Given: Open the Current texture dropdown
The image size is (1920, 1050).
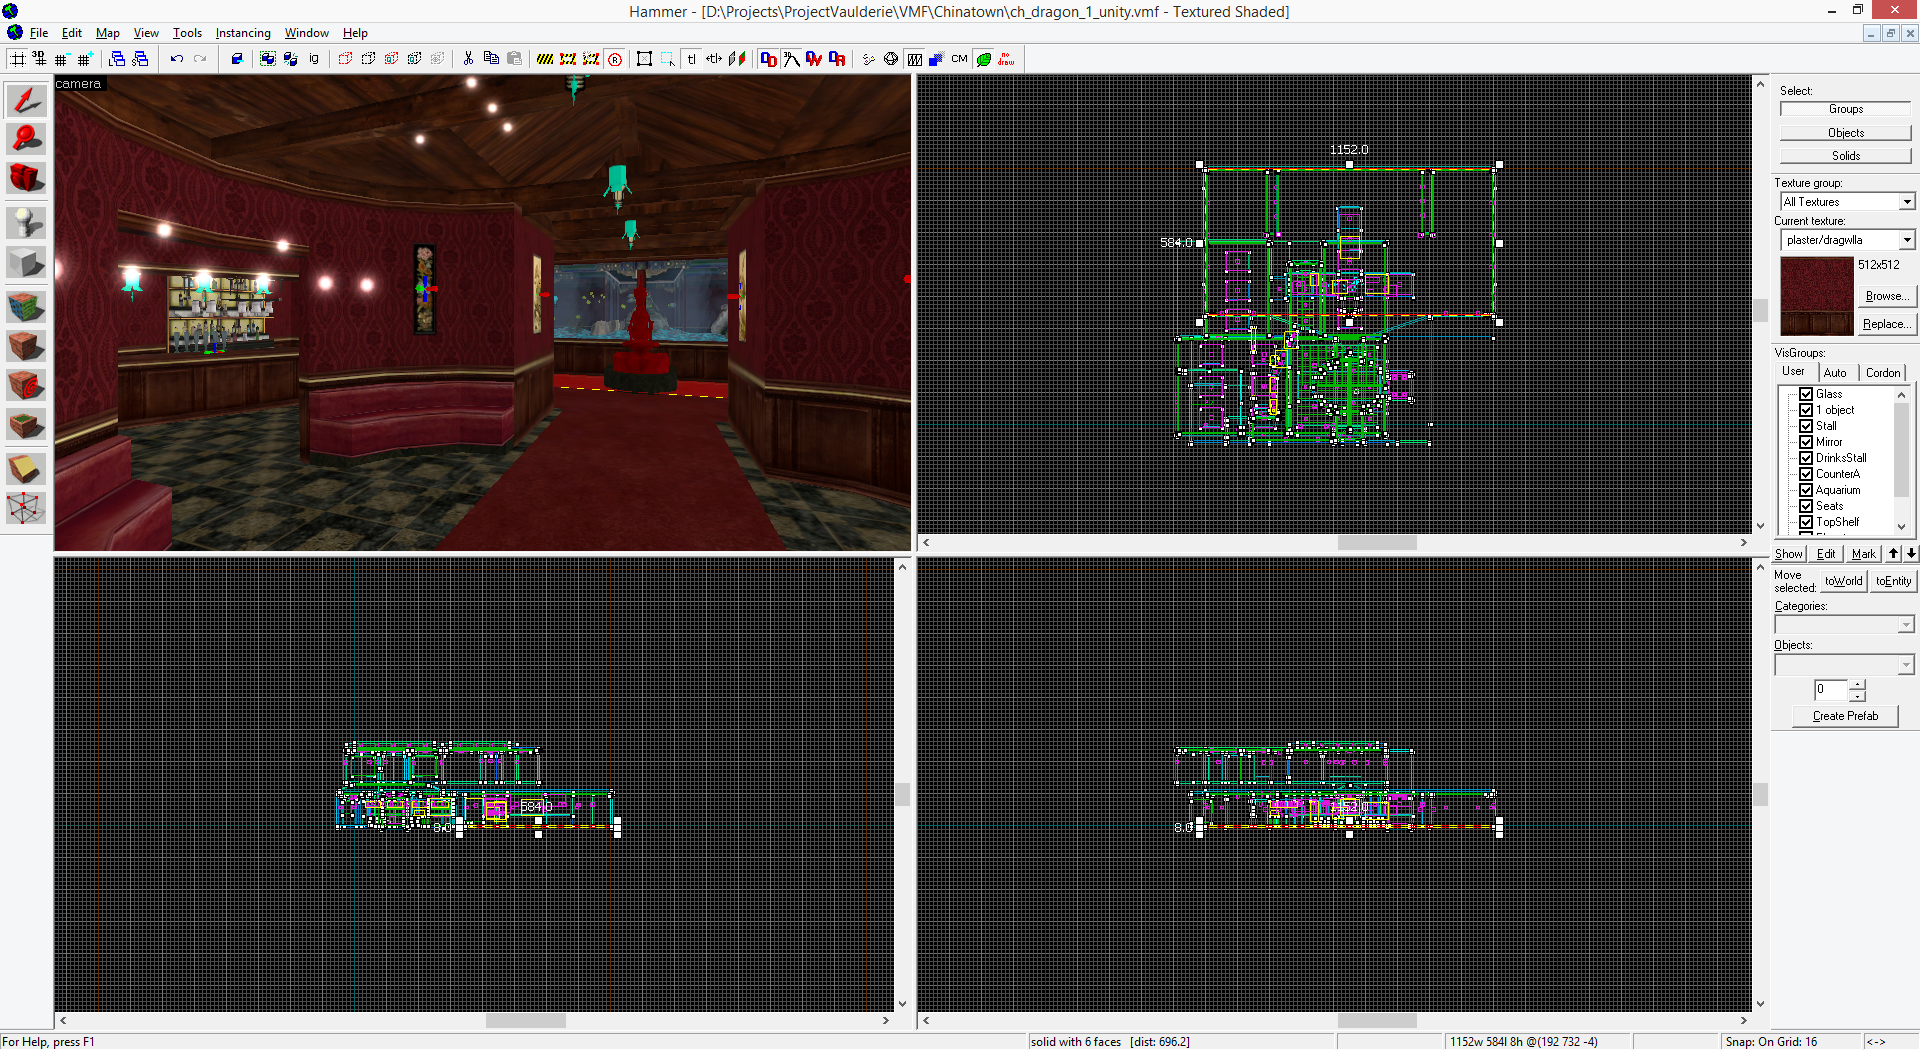Looking at the screenshot, I should point(1906,240).
